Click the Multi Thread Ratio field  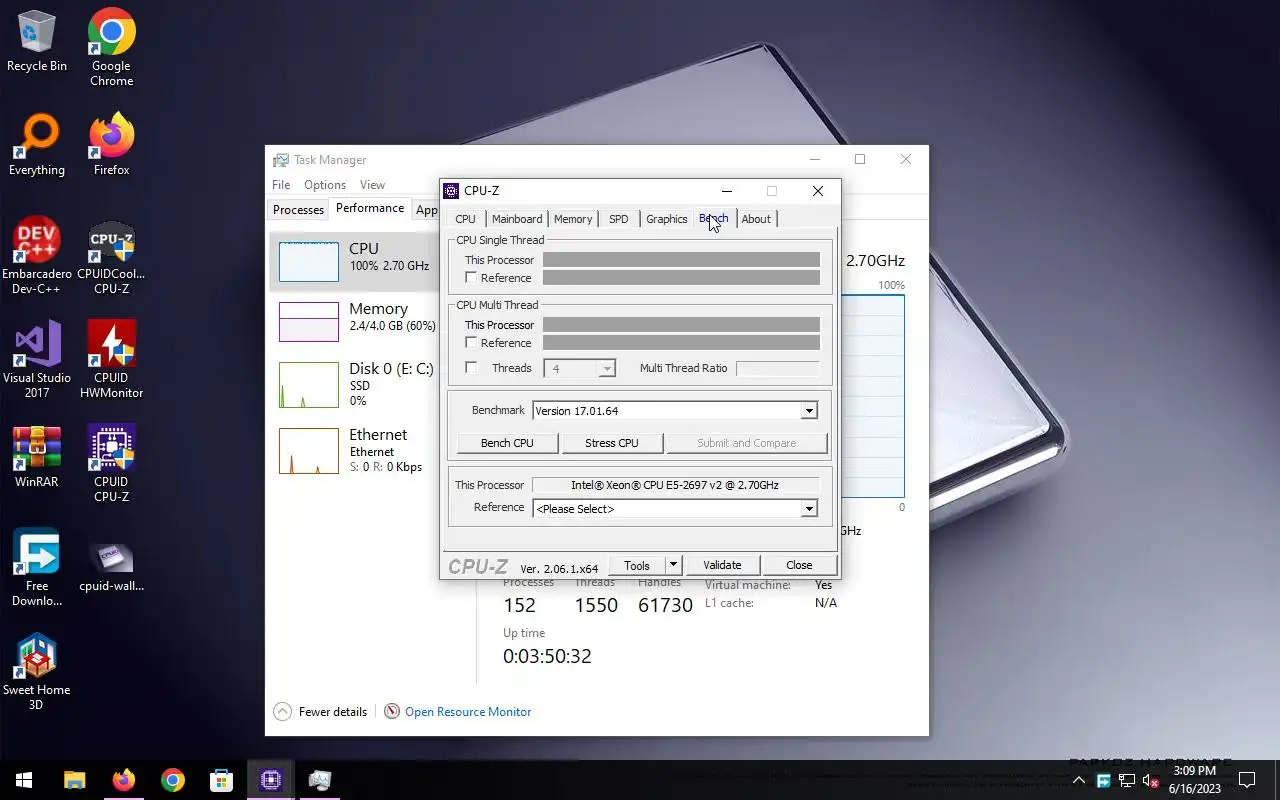[x=777, y=369]
